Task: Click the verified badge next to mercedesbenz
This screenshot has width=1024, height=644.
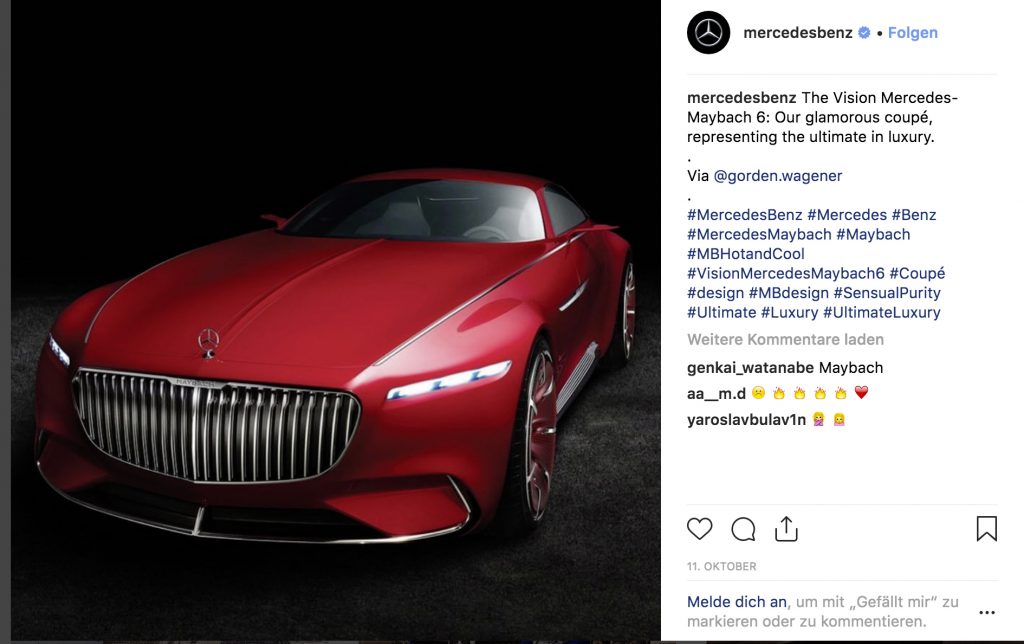Action: coord(864,33)
